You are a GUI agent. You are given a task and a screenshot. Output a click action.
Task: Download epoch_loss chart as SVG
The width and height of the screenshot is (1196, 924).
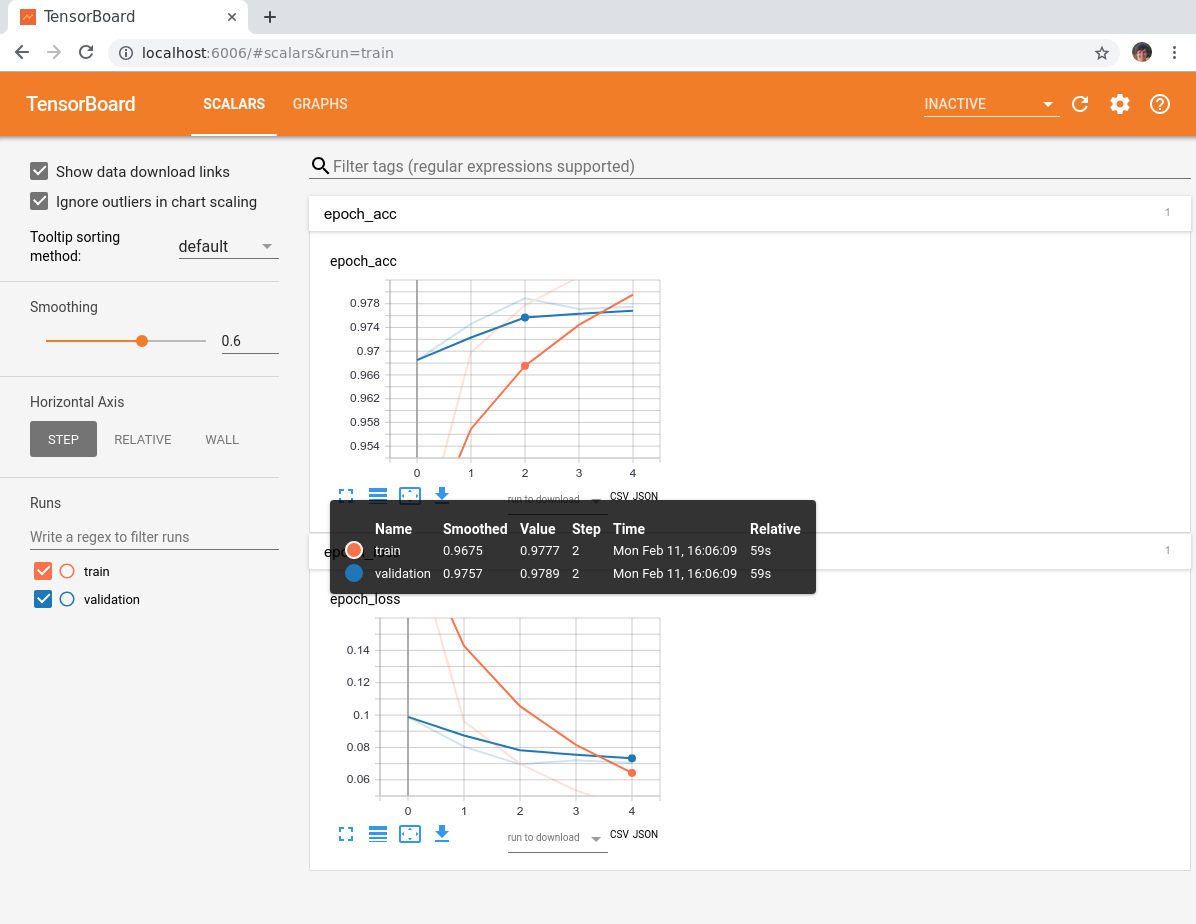point(442,834)
